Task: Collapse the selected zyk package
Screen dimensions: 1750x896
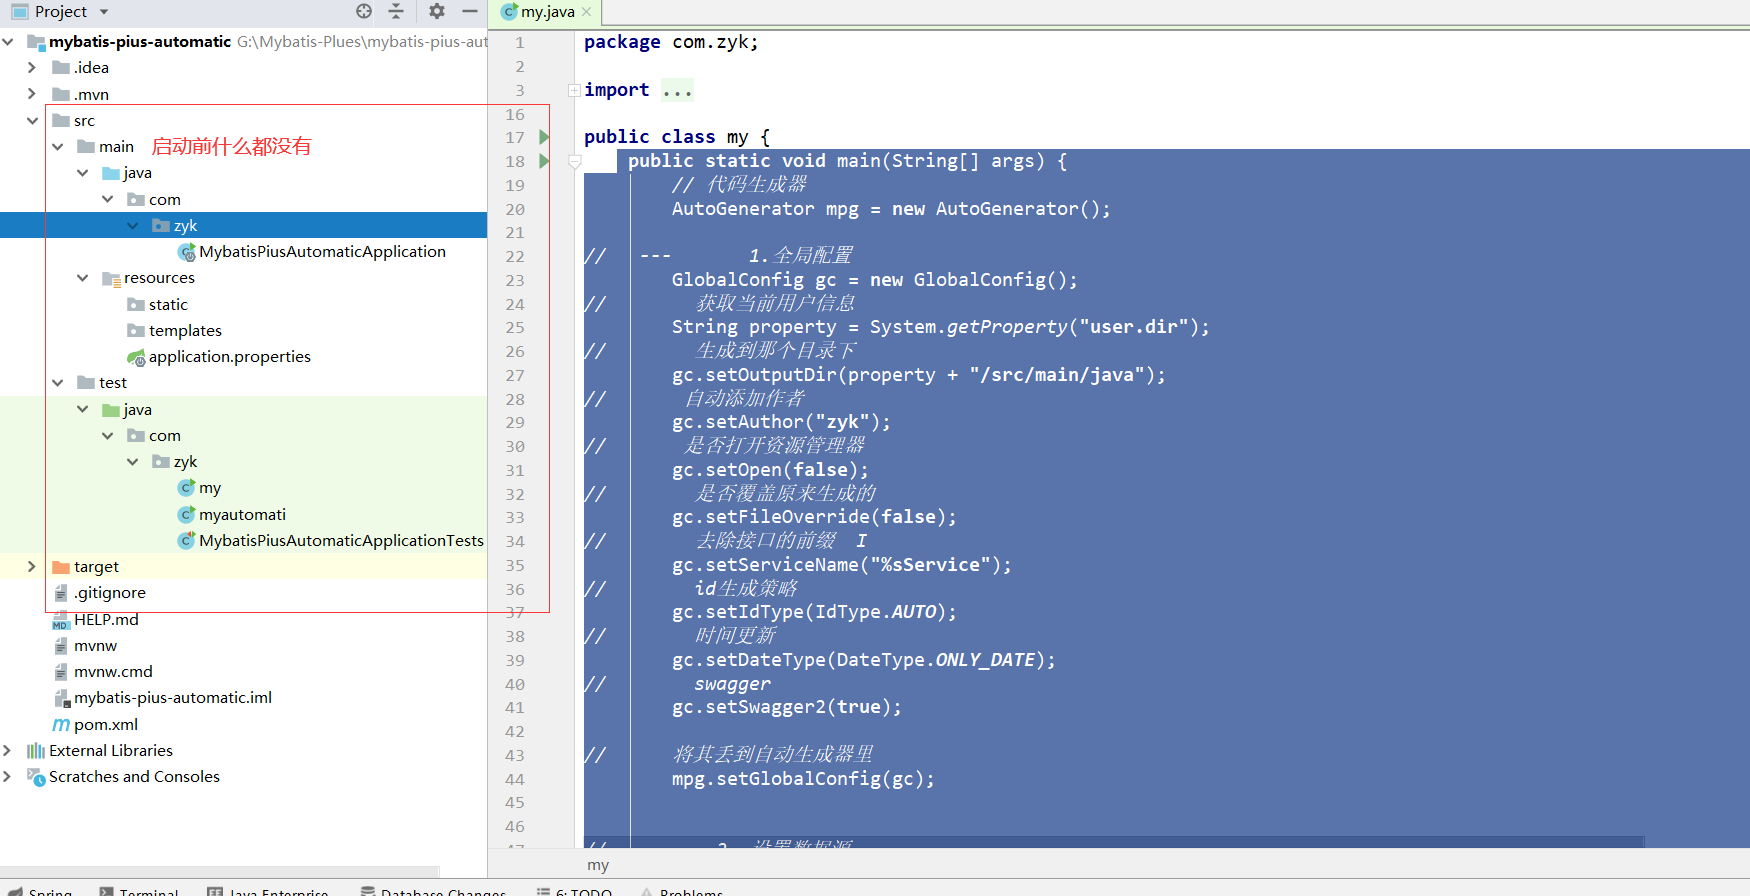Action: (x=132, y=225)
